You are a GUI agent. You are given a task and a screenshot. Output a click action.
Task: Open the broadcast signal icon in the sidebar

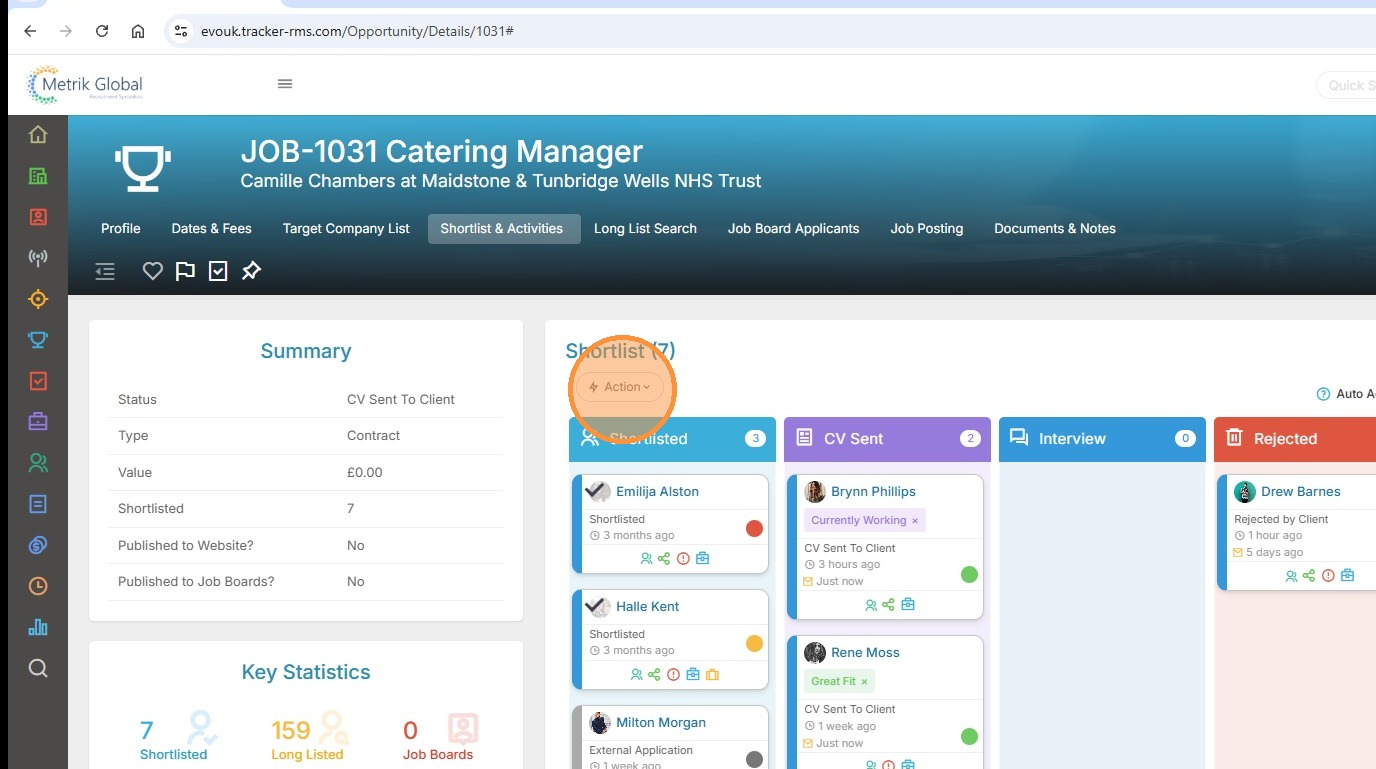tap(38, 258)
